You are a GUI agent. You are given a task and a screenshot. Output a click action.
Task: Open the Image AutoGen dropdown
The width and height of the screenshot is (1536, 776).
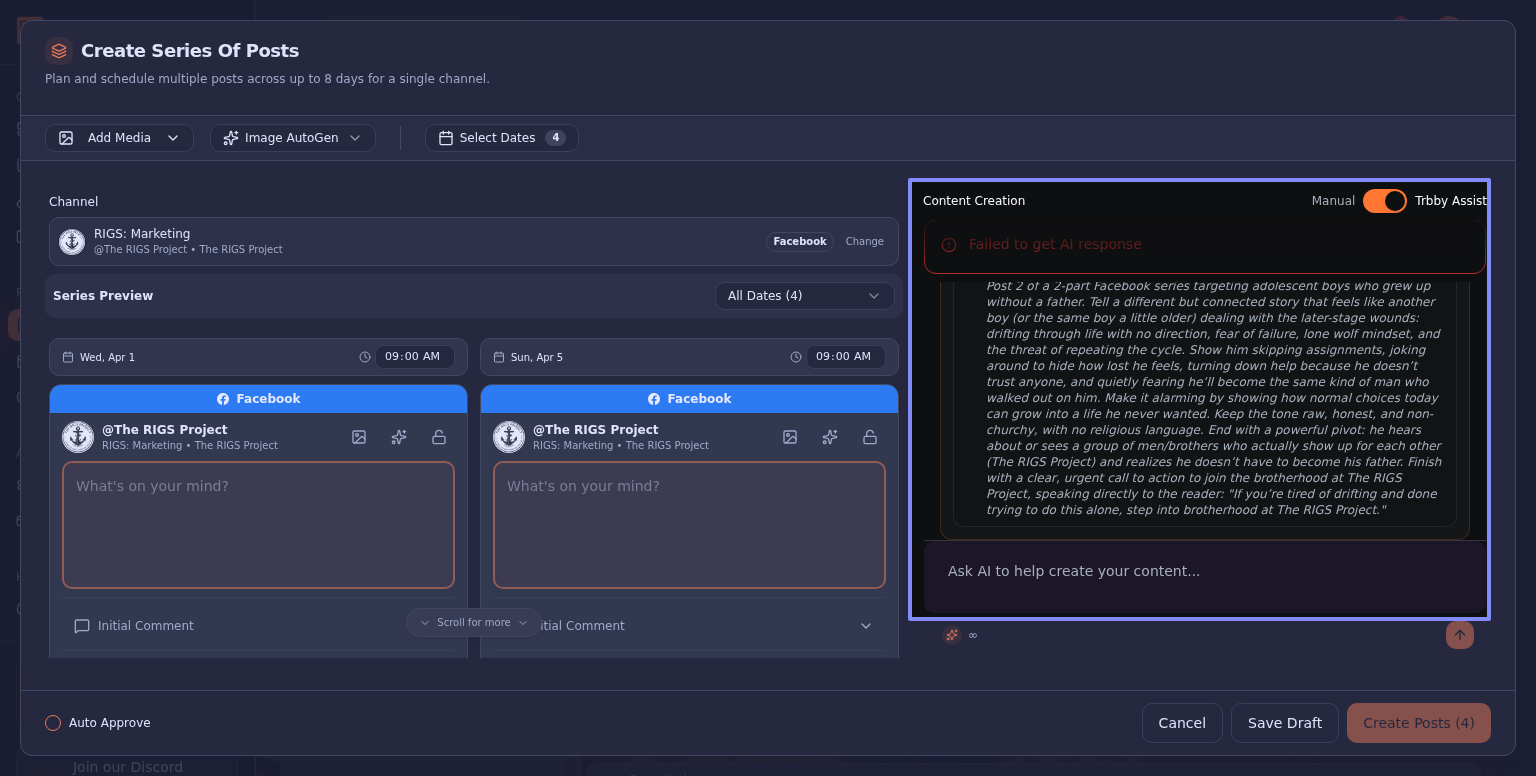(x=292, y=138)
